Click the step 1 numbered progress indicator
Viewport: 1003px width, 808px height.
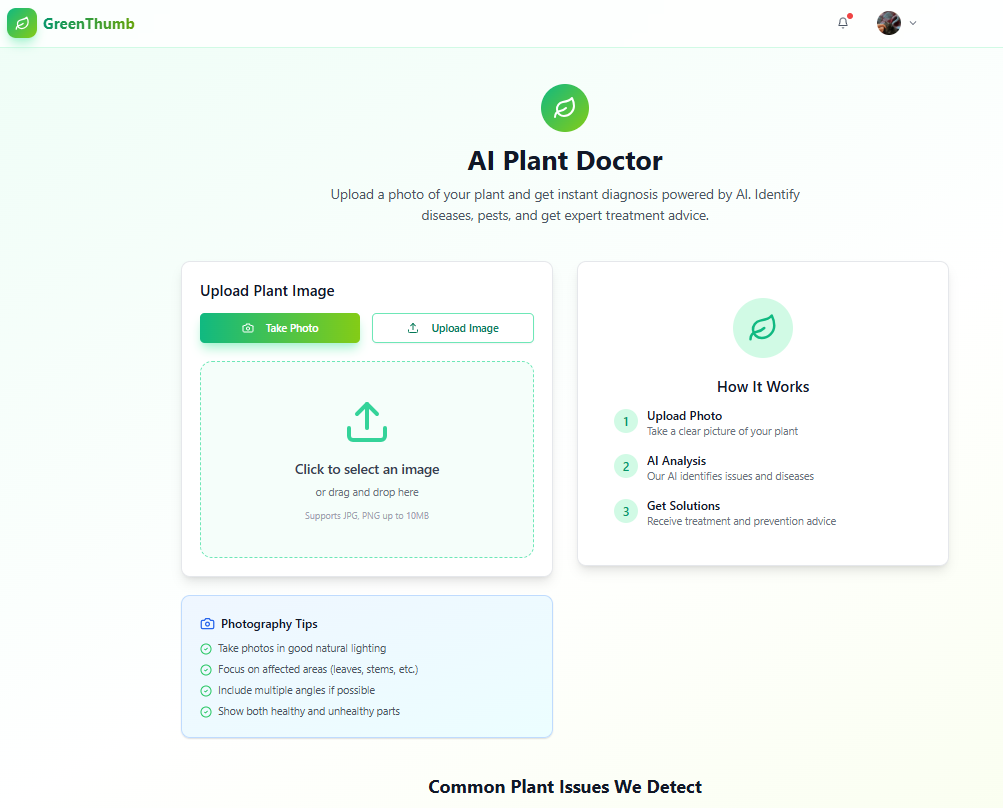(625, 421)
